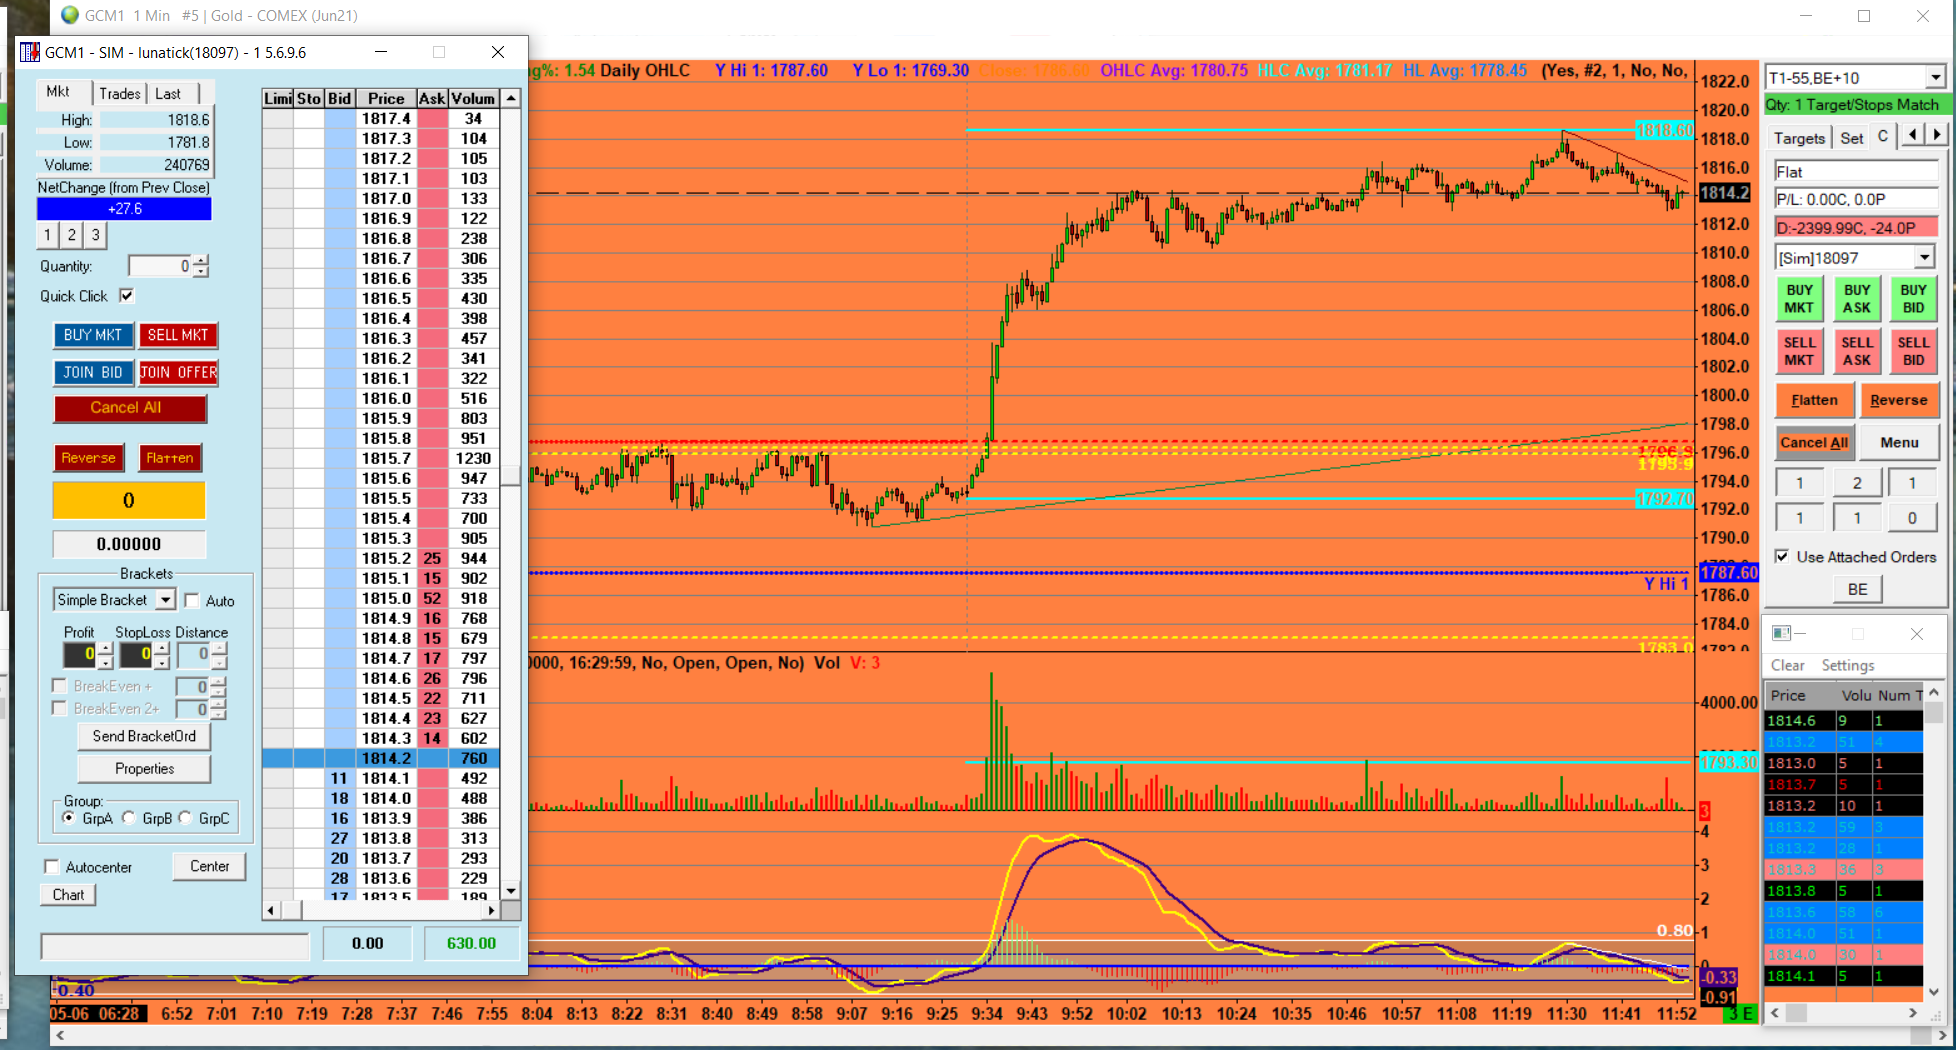The height and width of the screenshot is (1050, 1956).
Task: Click the DOM ladder scroll left arrow
Action: click(x=271, y=910)
